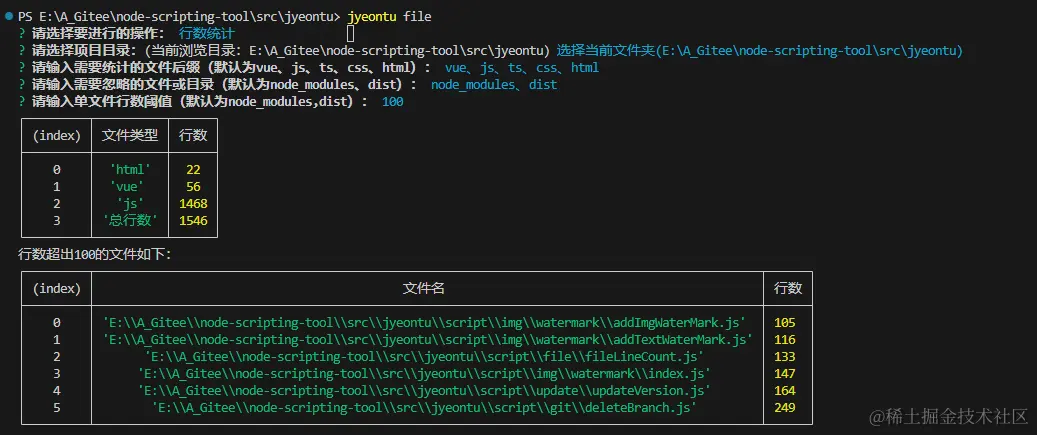
Task: Click the '(index)' header of the 文件名 table
Action: [x=57, y=288]
